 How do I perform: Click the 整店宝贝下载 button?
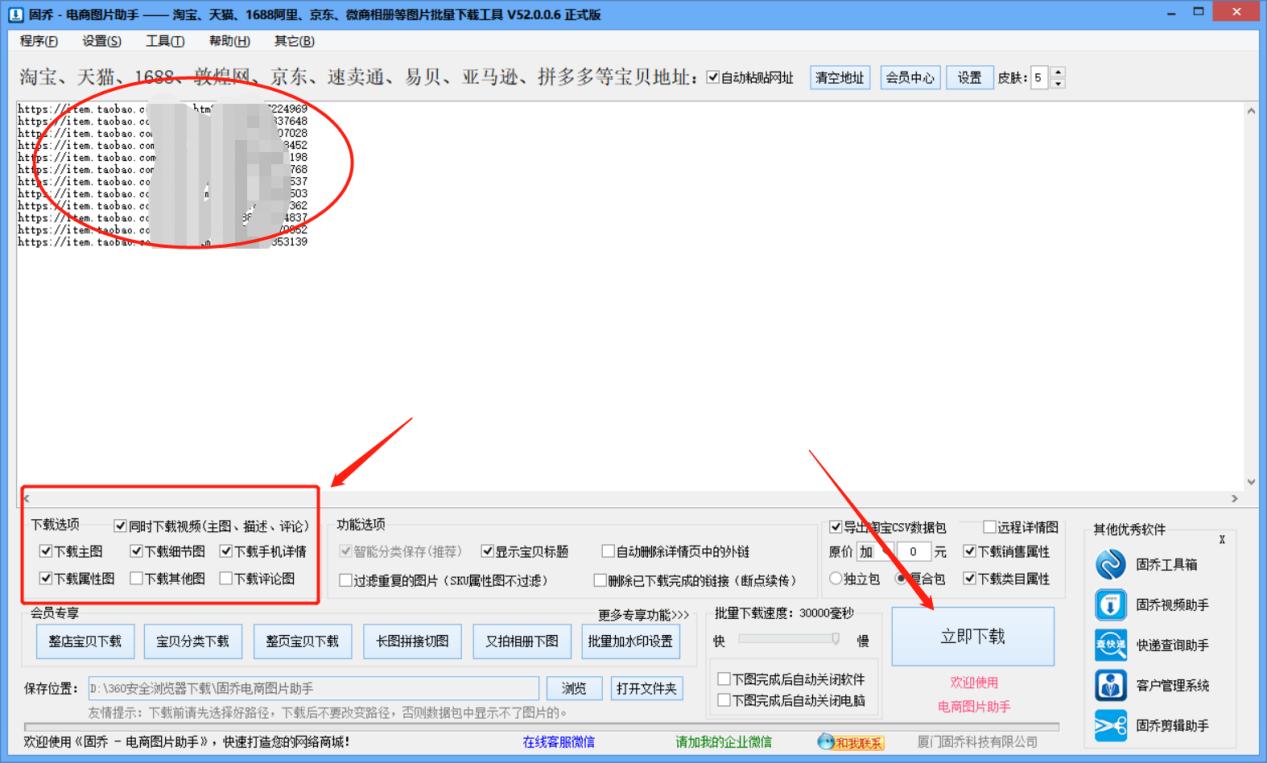click(x=85, y=641)
